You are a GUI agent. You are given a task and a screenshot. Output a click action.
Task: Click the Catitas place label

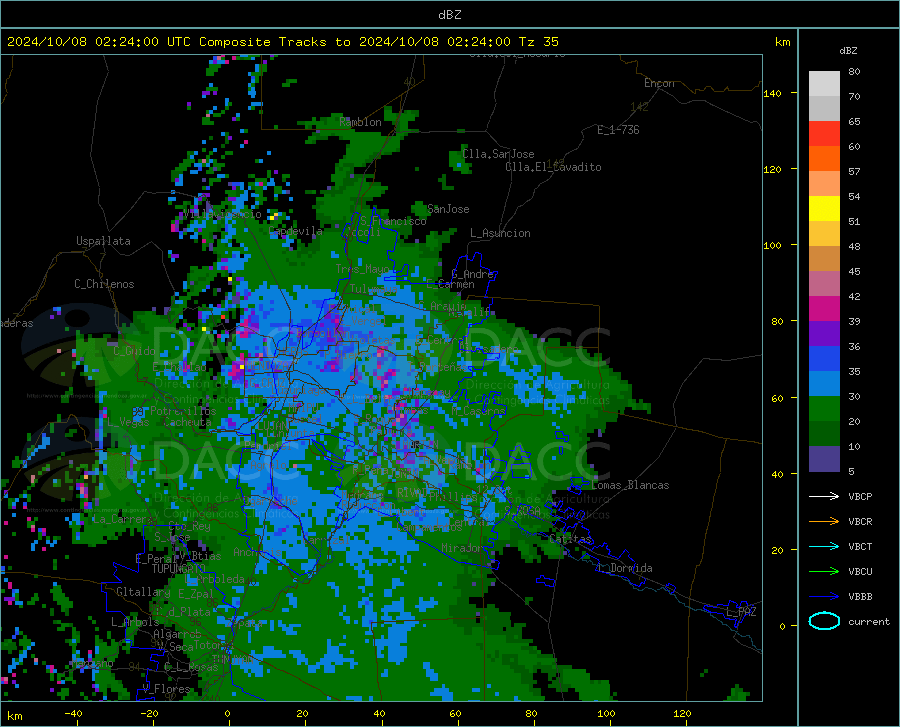(x=570, y=539)
